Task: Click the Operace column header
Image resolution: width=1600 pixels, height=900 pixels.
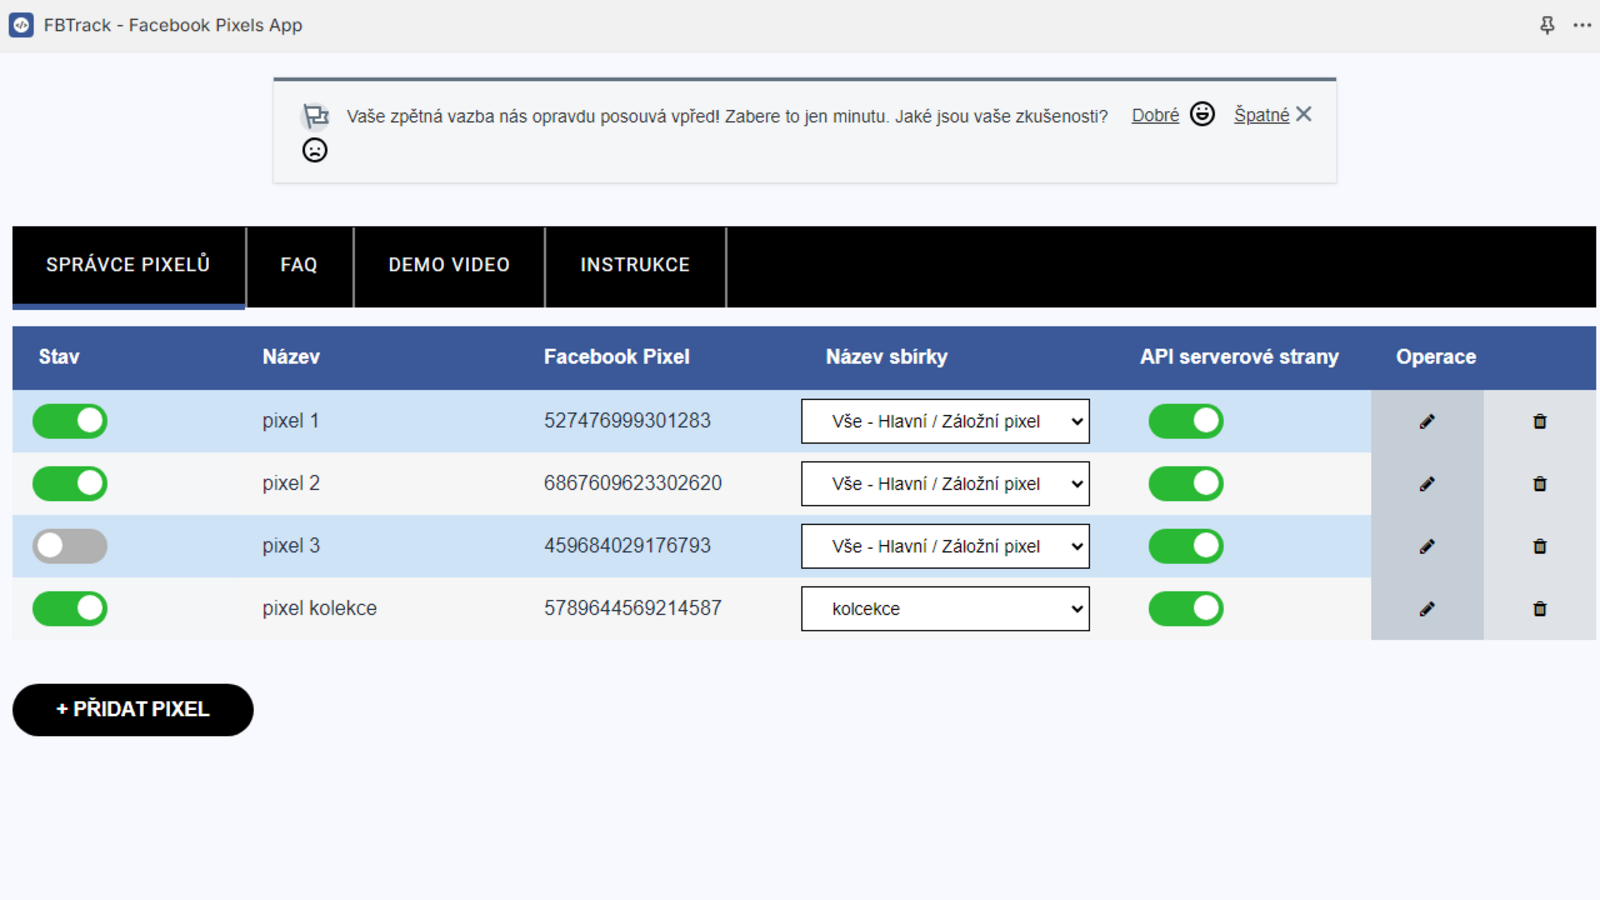Action: click(1436, 357)
